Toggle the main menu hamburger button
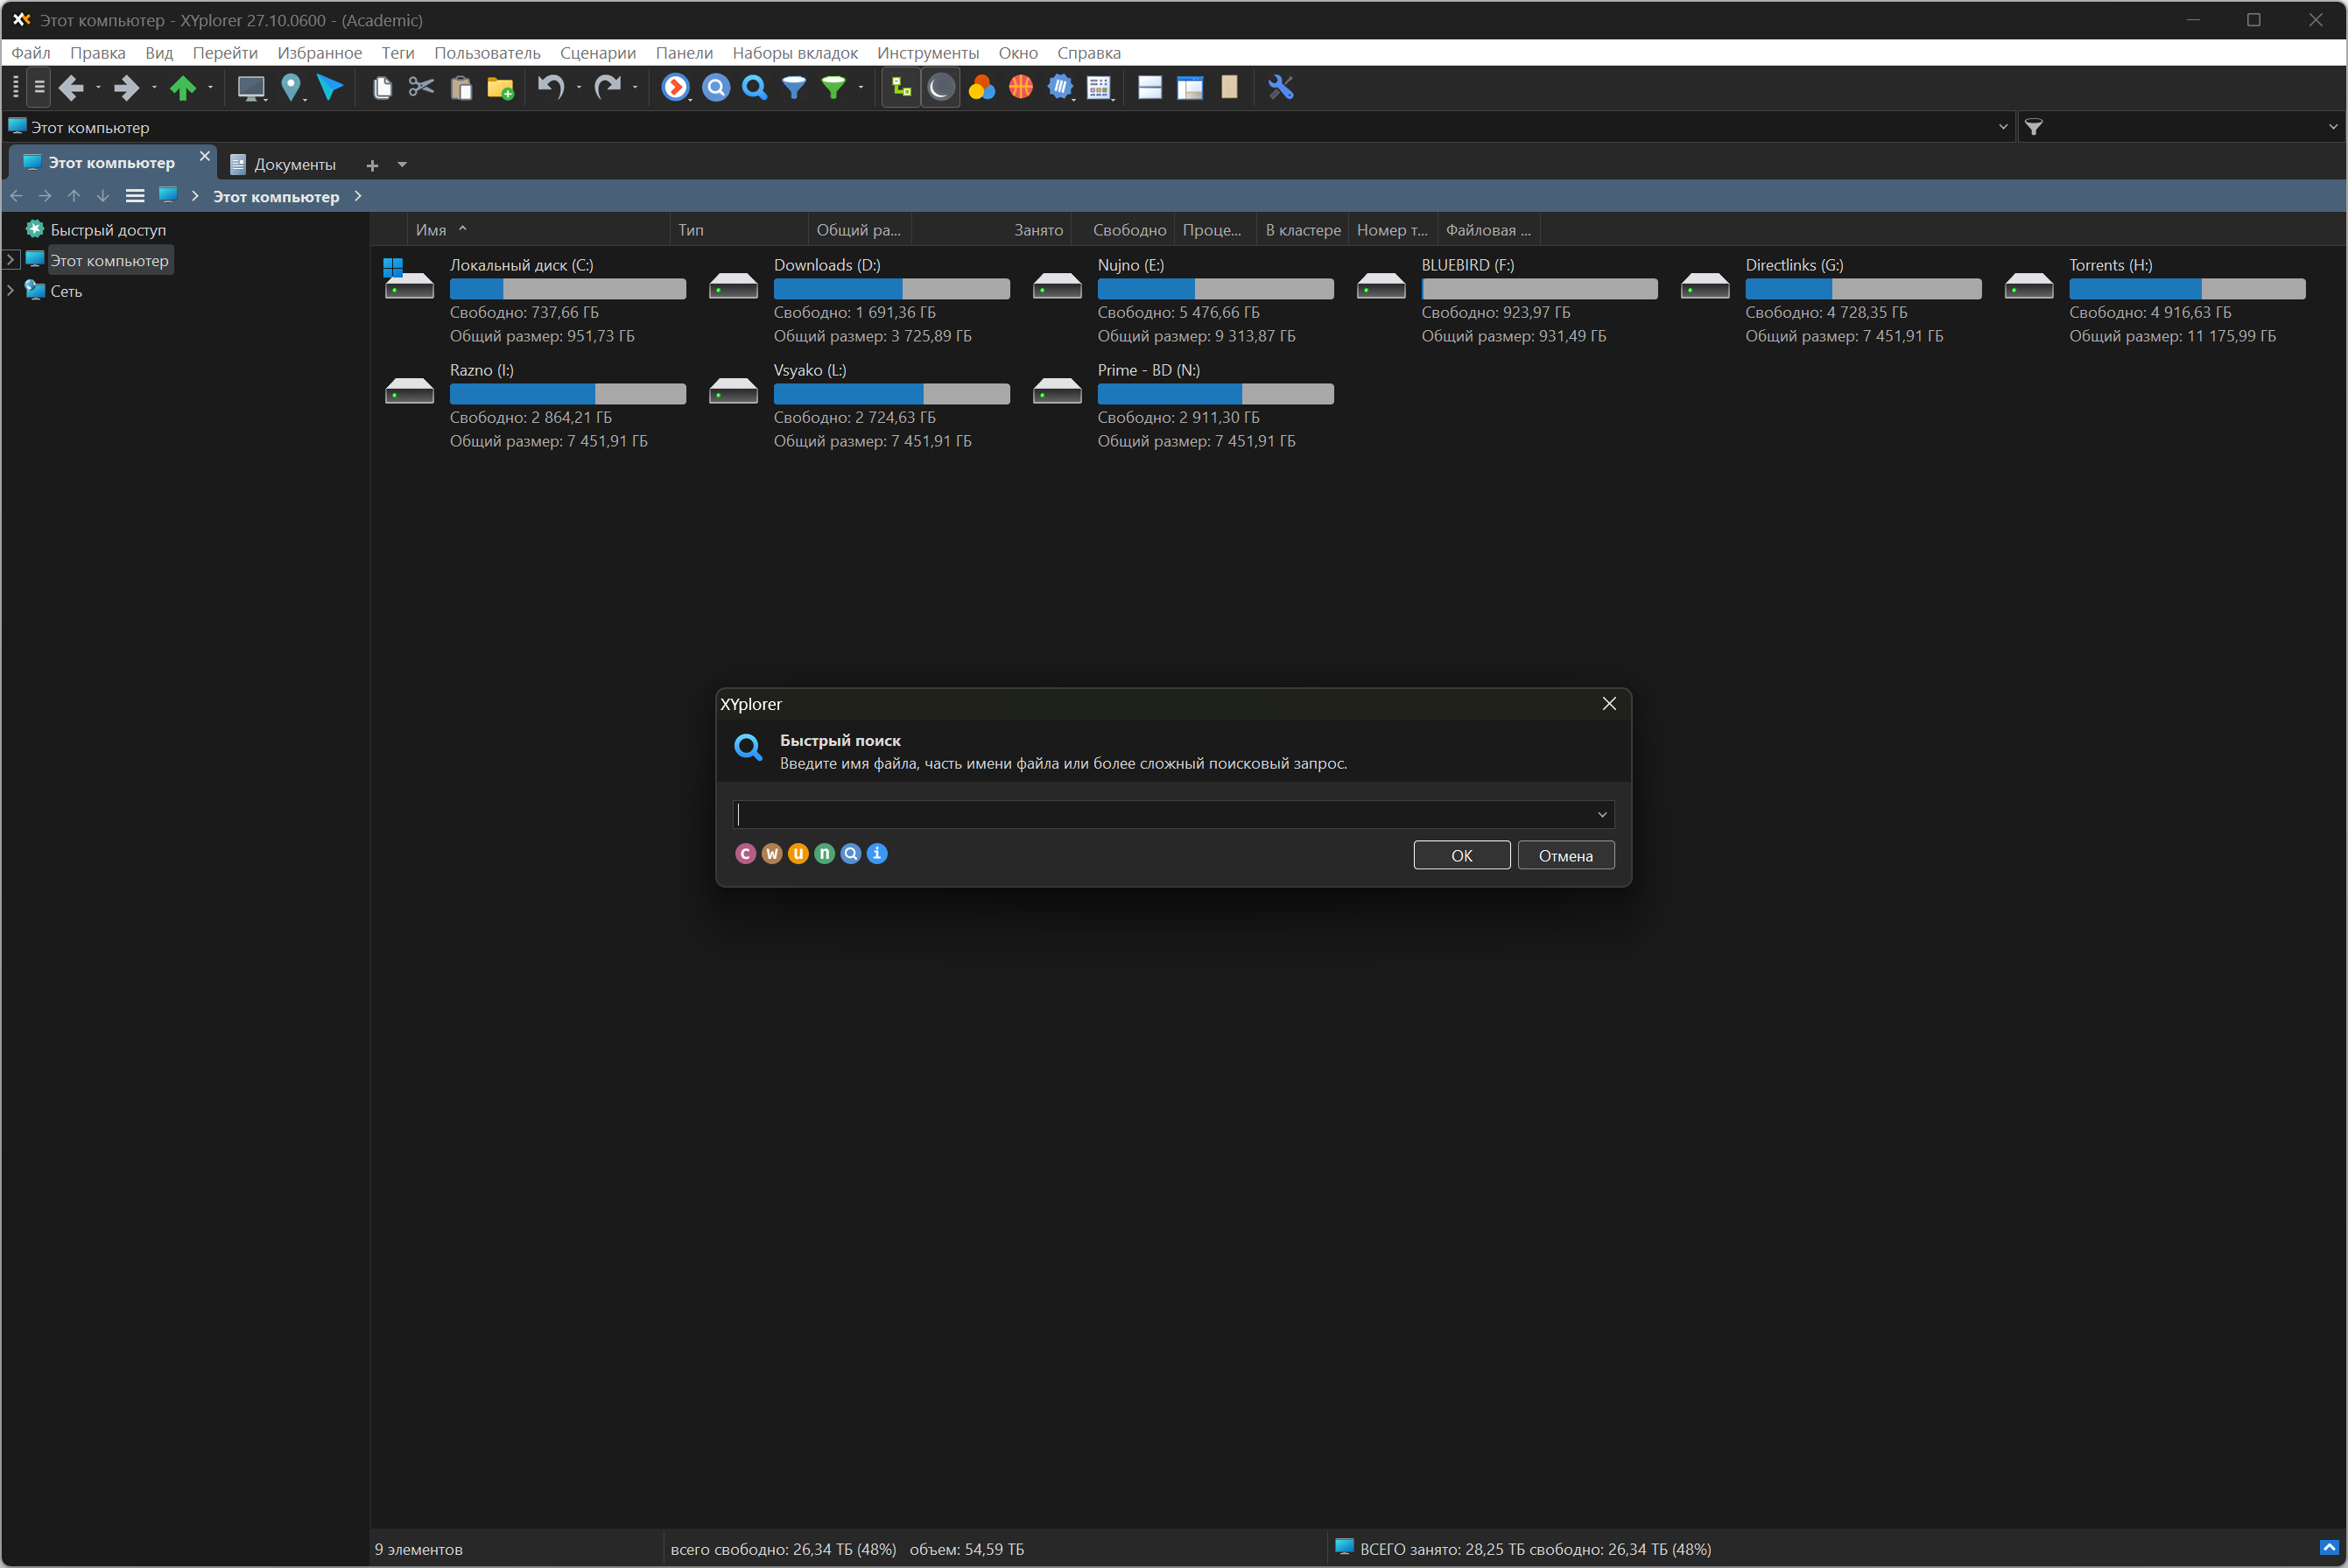The image size is (2348, 1568). coord(39,88)
